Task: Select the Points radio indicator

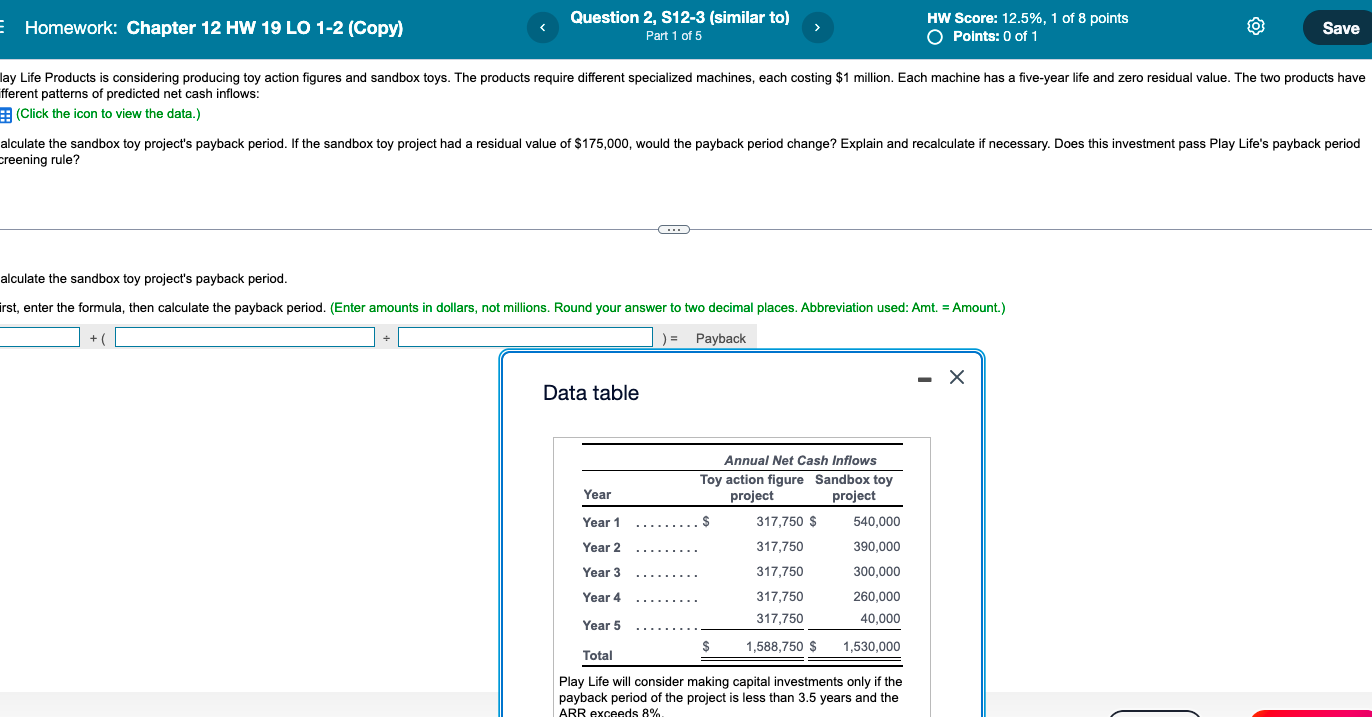Action: tap(935, 37)
